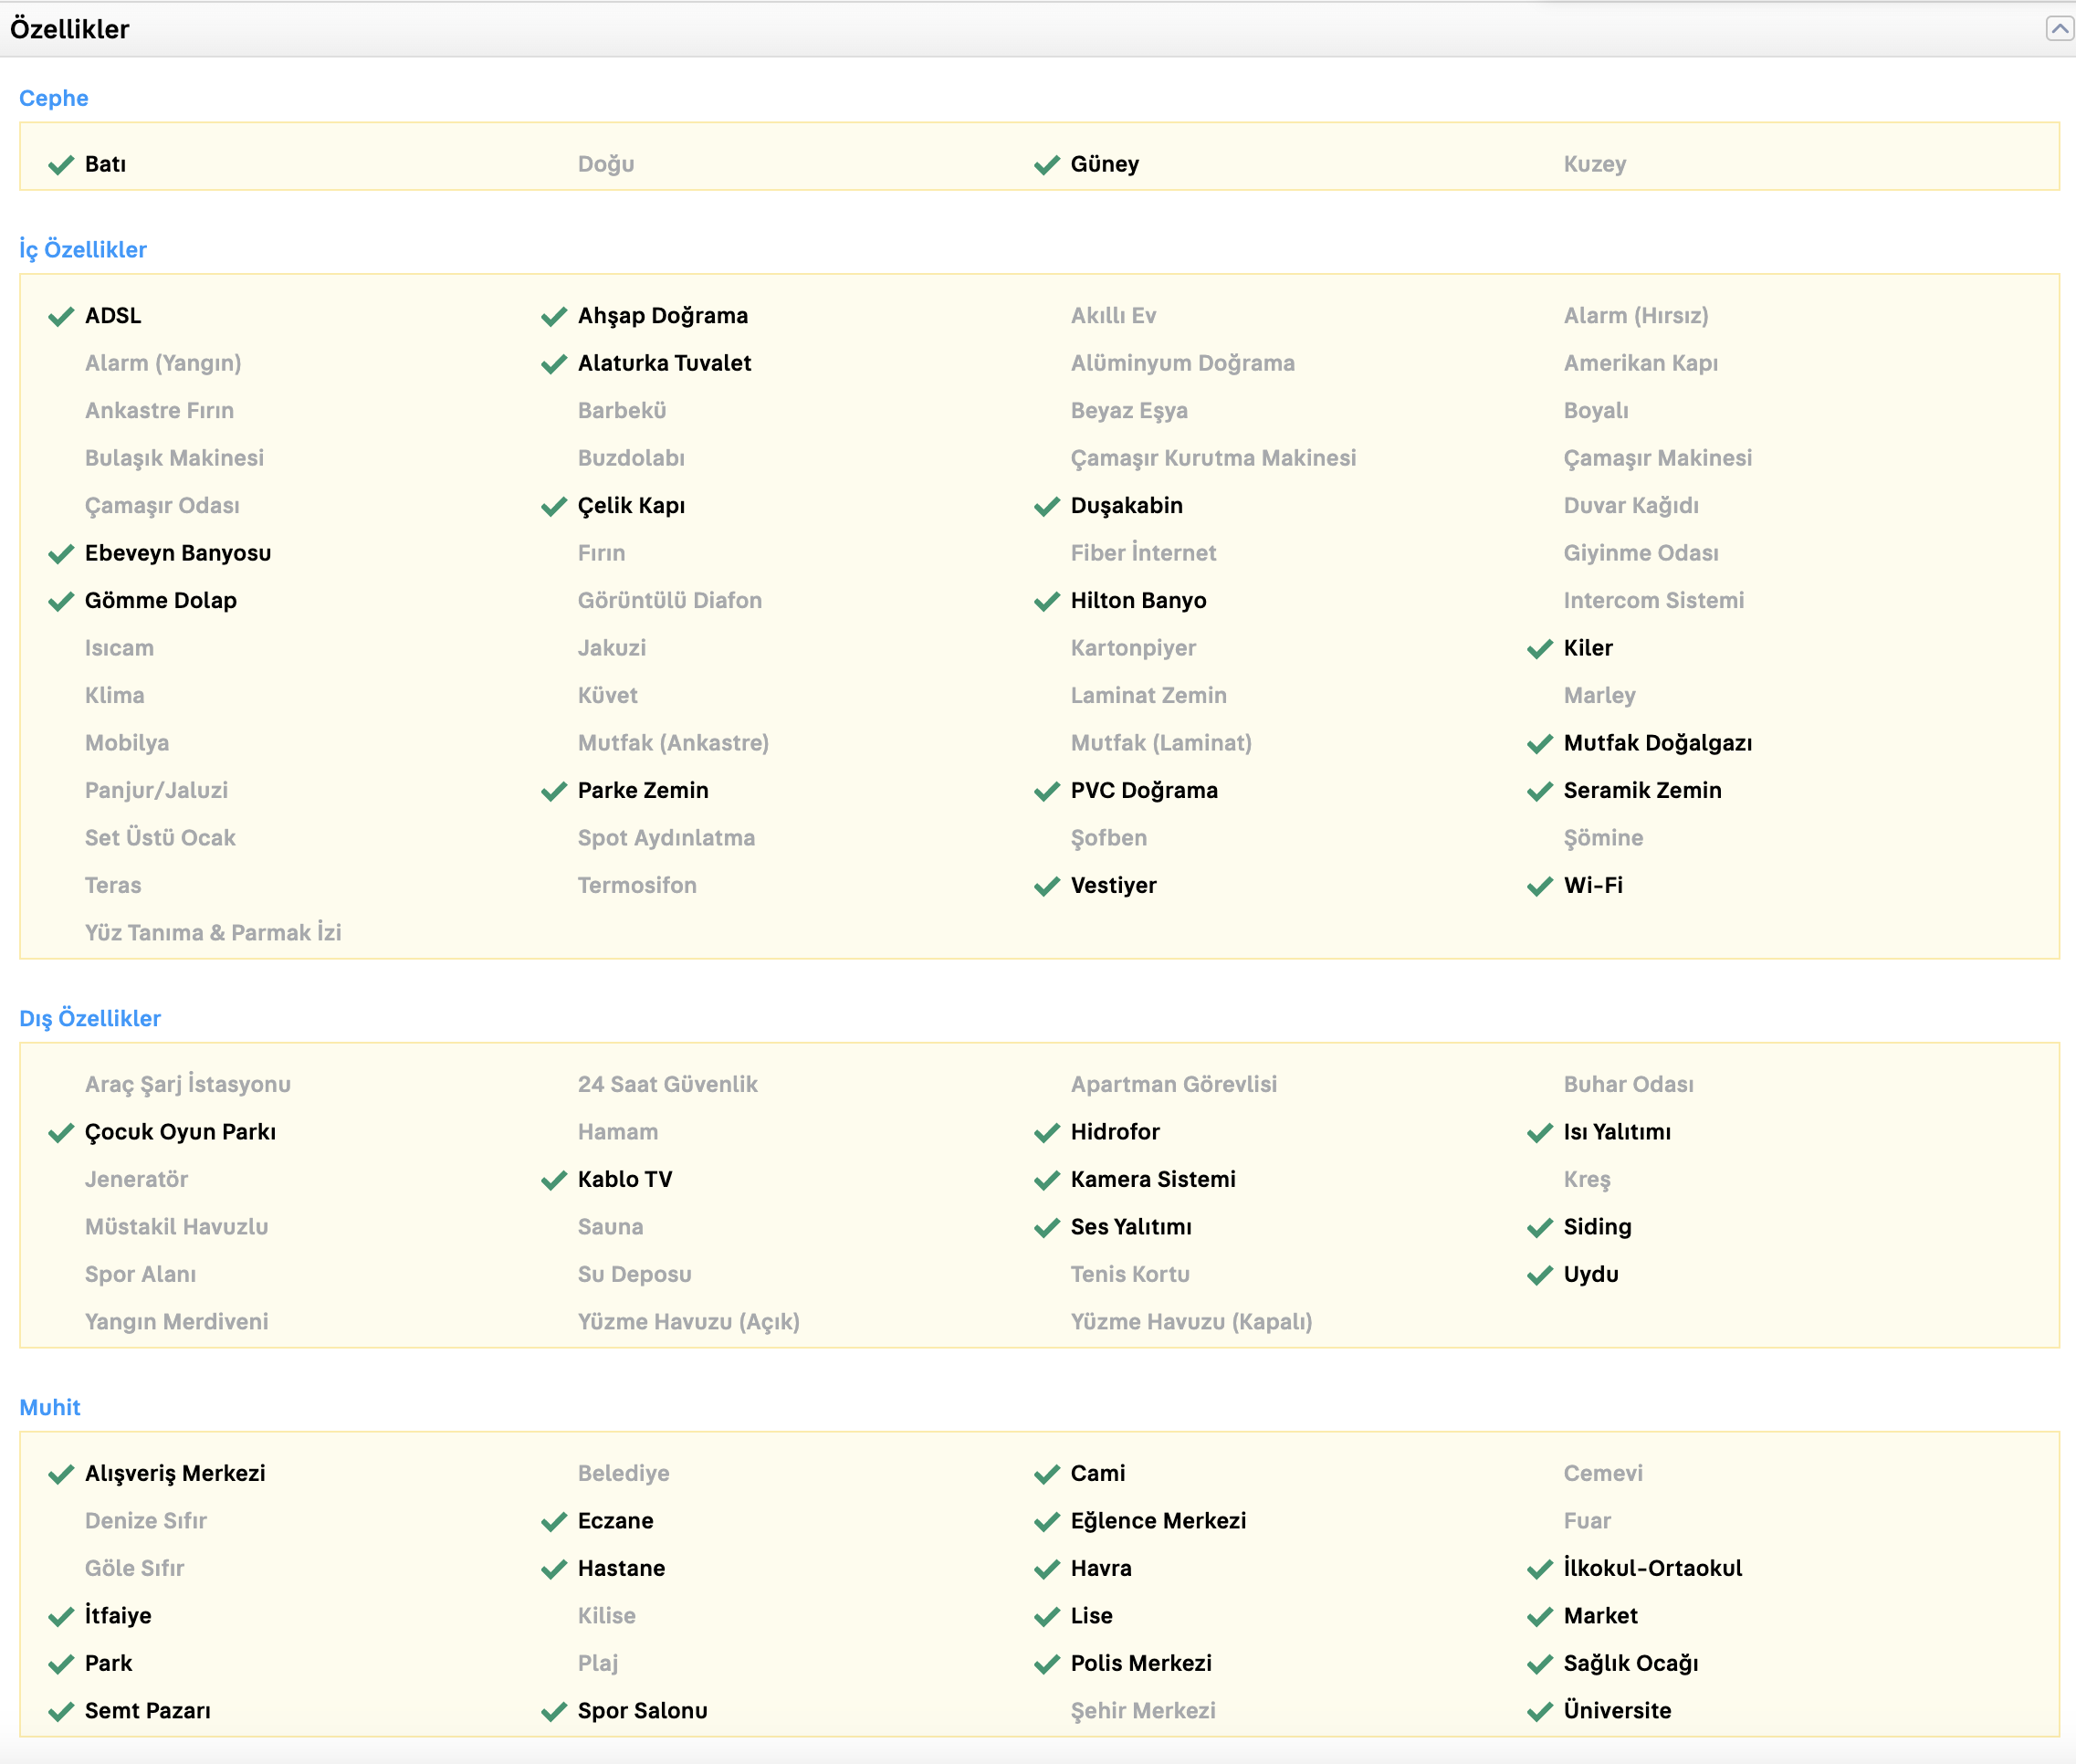The image size is (2076, 1764).
Task: Click the Dış Özellikler section title
Action: click(90, 1019)
